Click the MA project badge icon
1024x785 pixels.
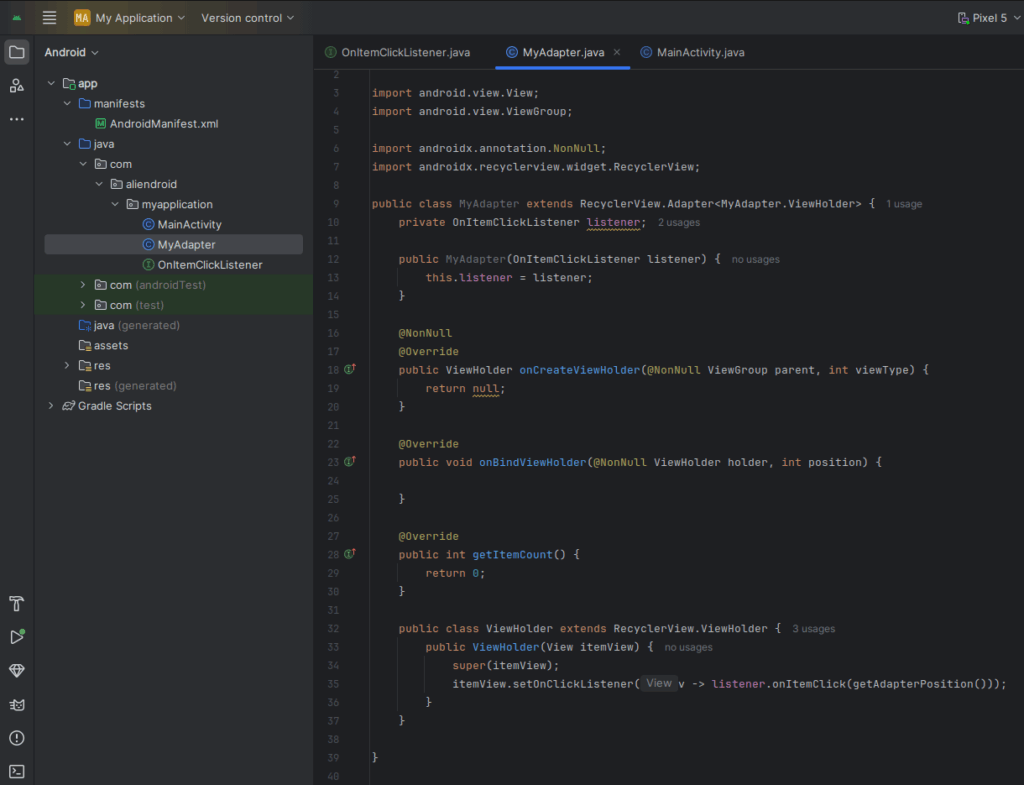pos(82,18)
